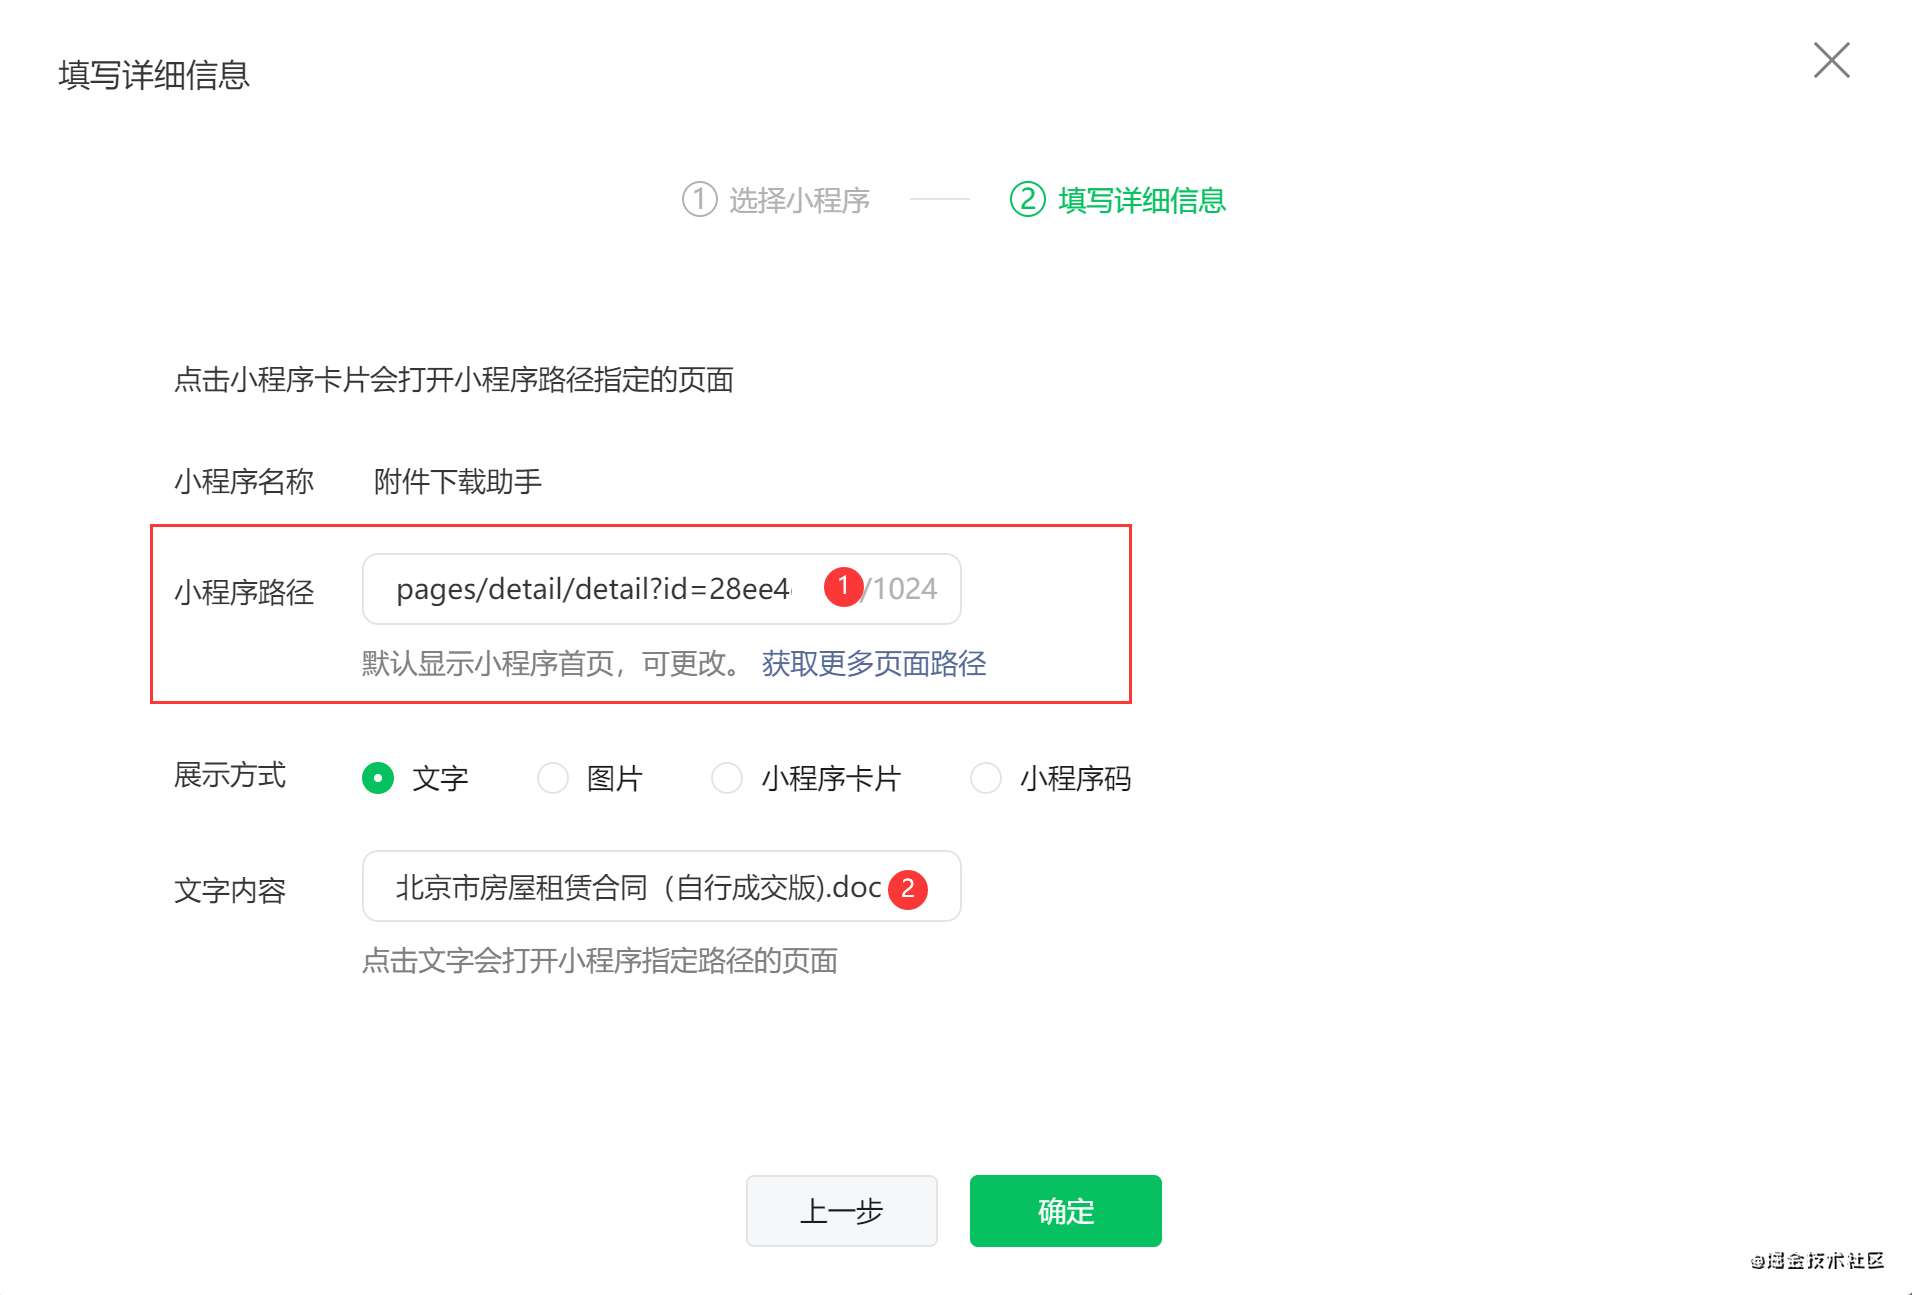Click the 展示方式 label
This screenshot has height=1295, width=1912.
click(x=230, y=775)
